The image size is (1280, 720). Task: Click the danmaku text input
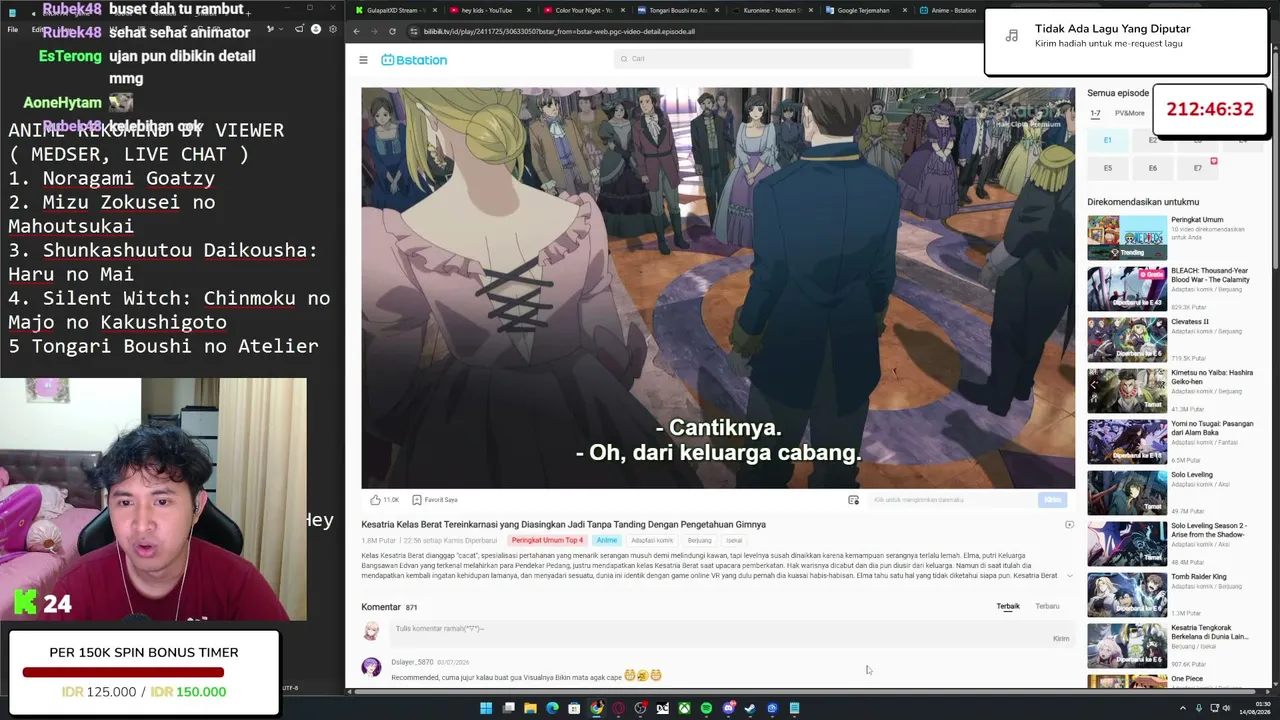952,500
